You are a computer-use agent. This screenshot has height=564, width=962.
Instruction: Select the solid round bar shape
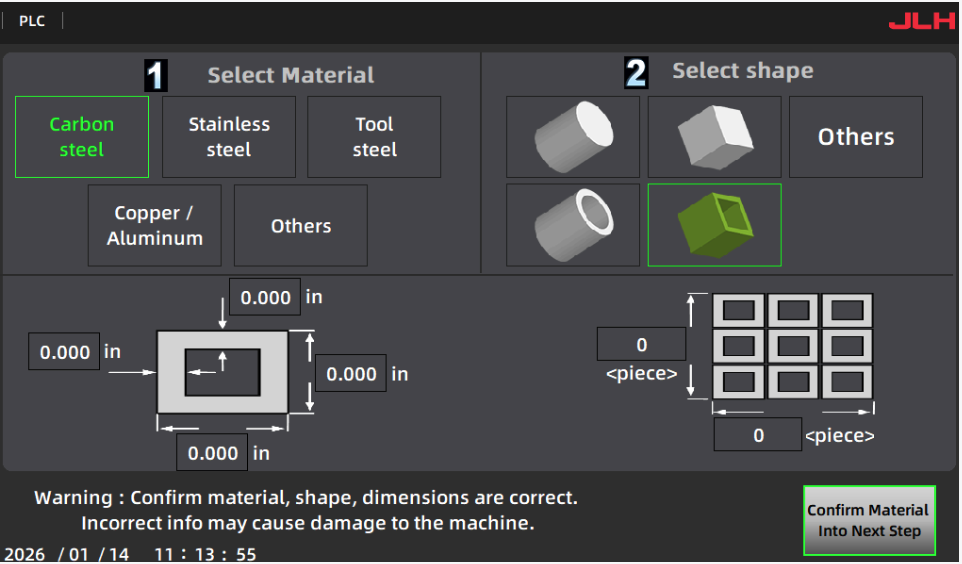pos(573,137)
